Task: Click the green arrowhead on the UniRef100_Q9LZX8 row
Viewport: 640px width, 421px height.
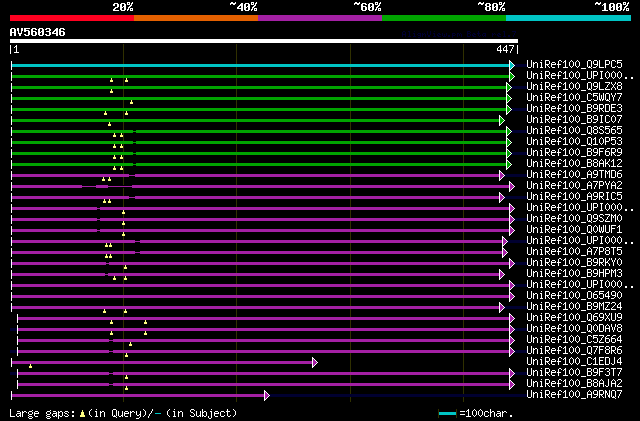Action: point(509,87)
